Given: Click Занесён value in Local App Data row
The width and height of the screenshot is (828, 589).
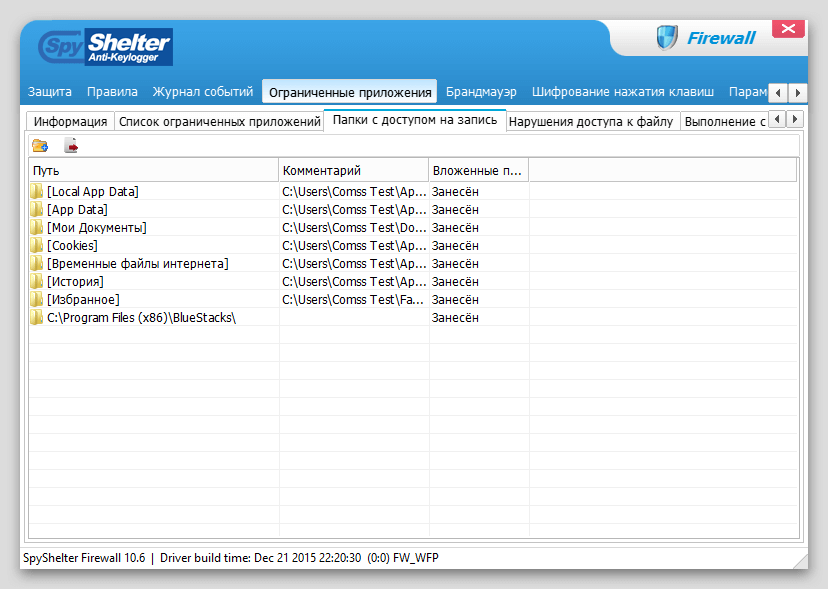Looking at the screenshot, I should coord(455,191).
